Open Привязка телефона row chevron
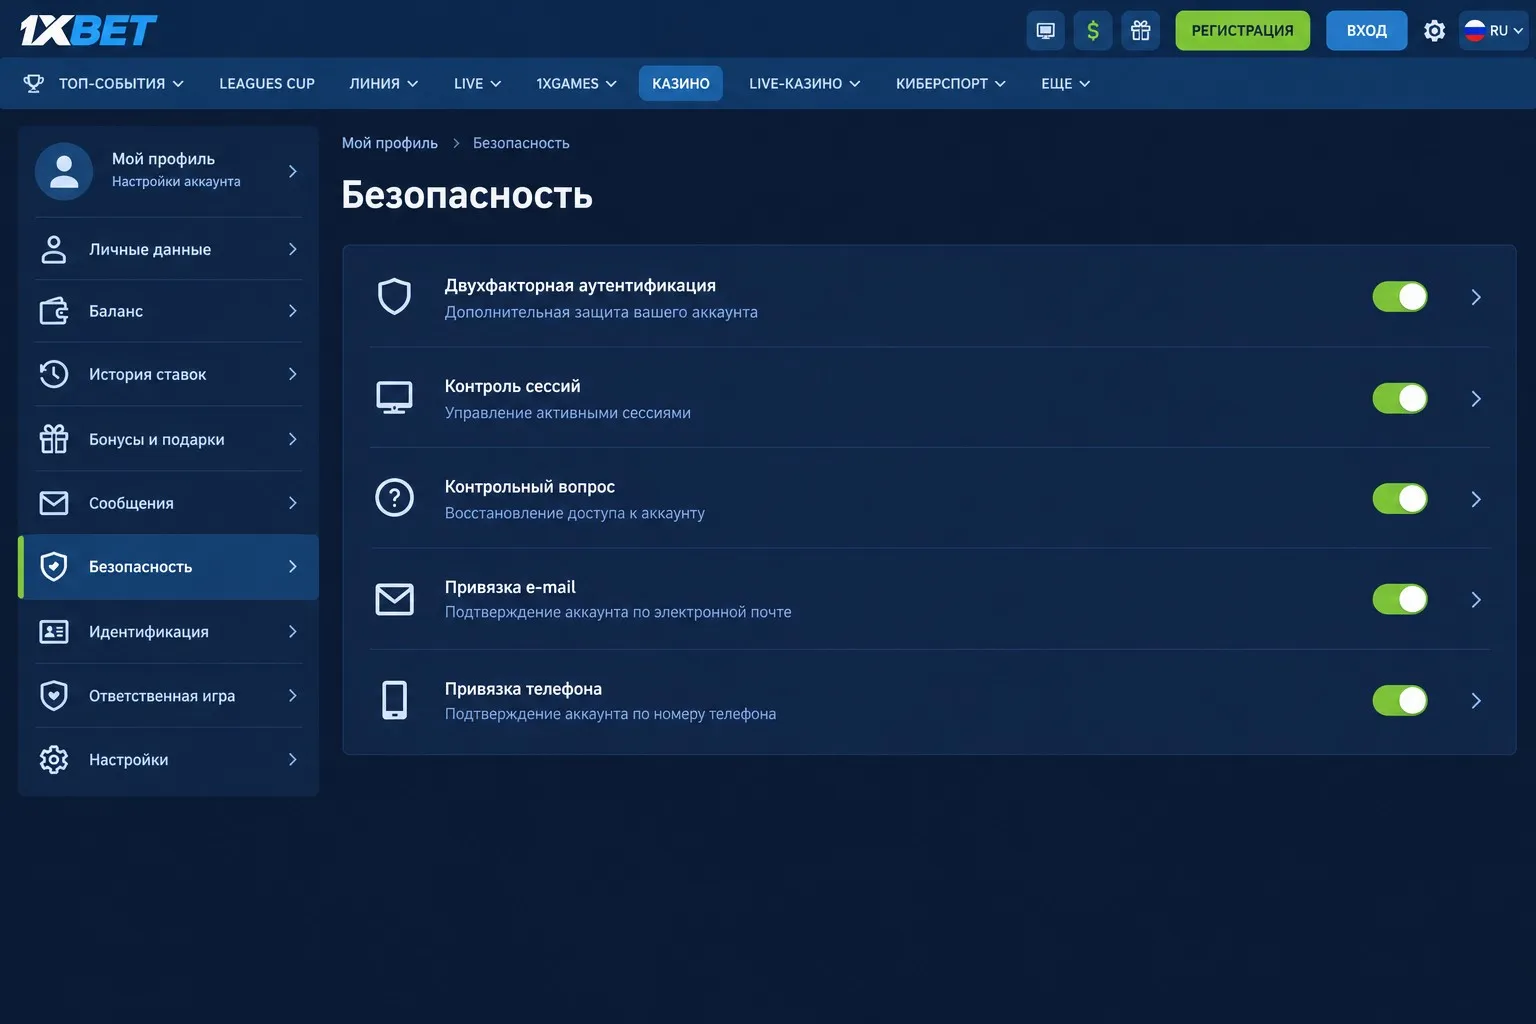Image resolution: width=1536 pixels, height=1024 pixels. tap(1476, 700)
